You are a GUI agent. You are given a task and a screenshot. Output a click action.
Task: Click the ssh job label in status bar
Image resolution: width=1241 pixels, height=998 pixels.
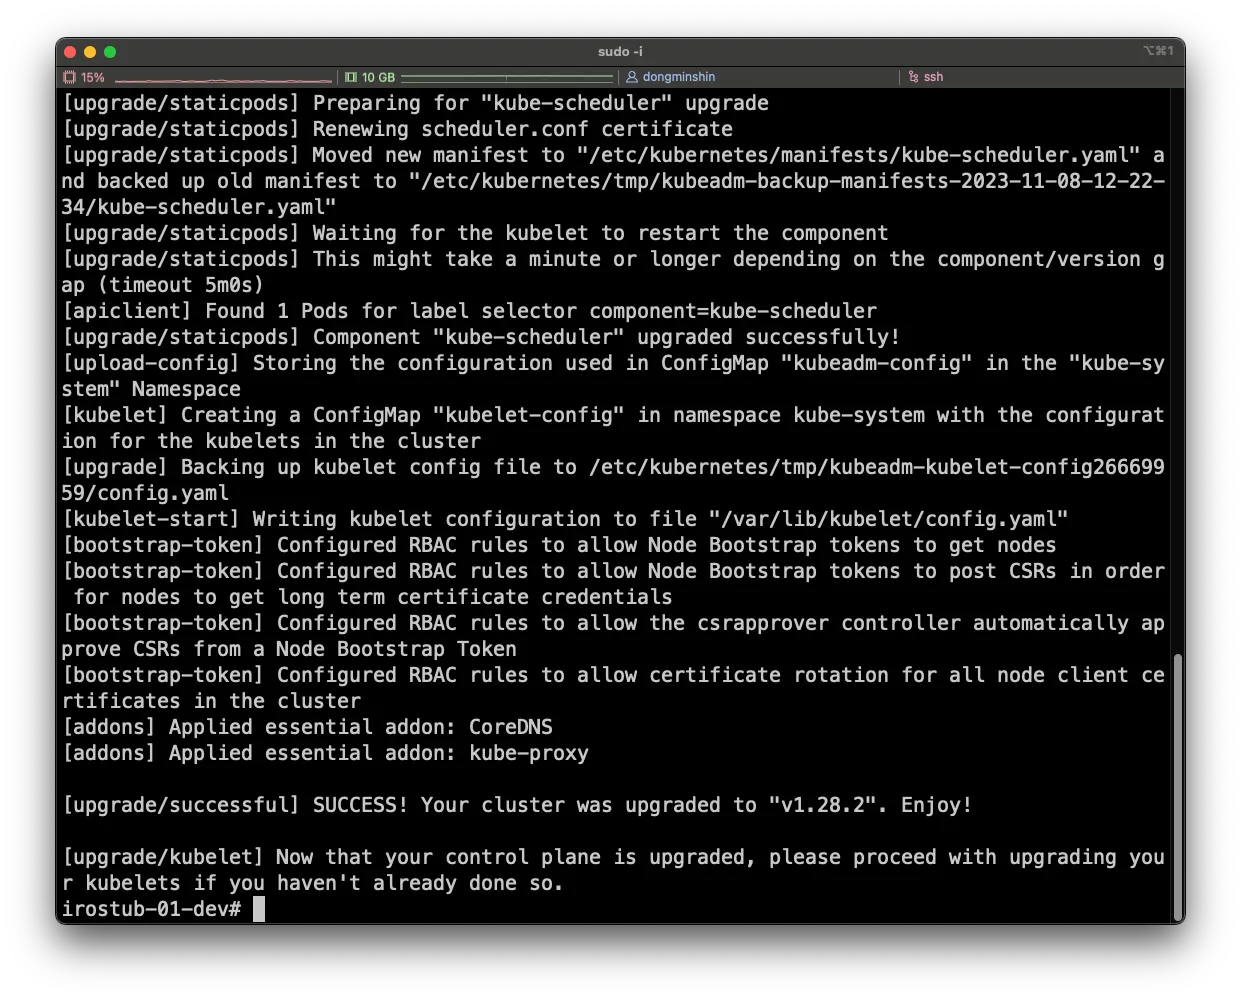pos(933,77)
